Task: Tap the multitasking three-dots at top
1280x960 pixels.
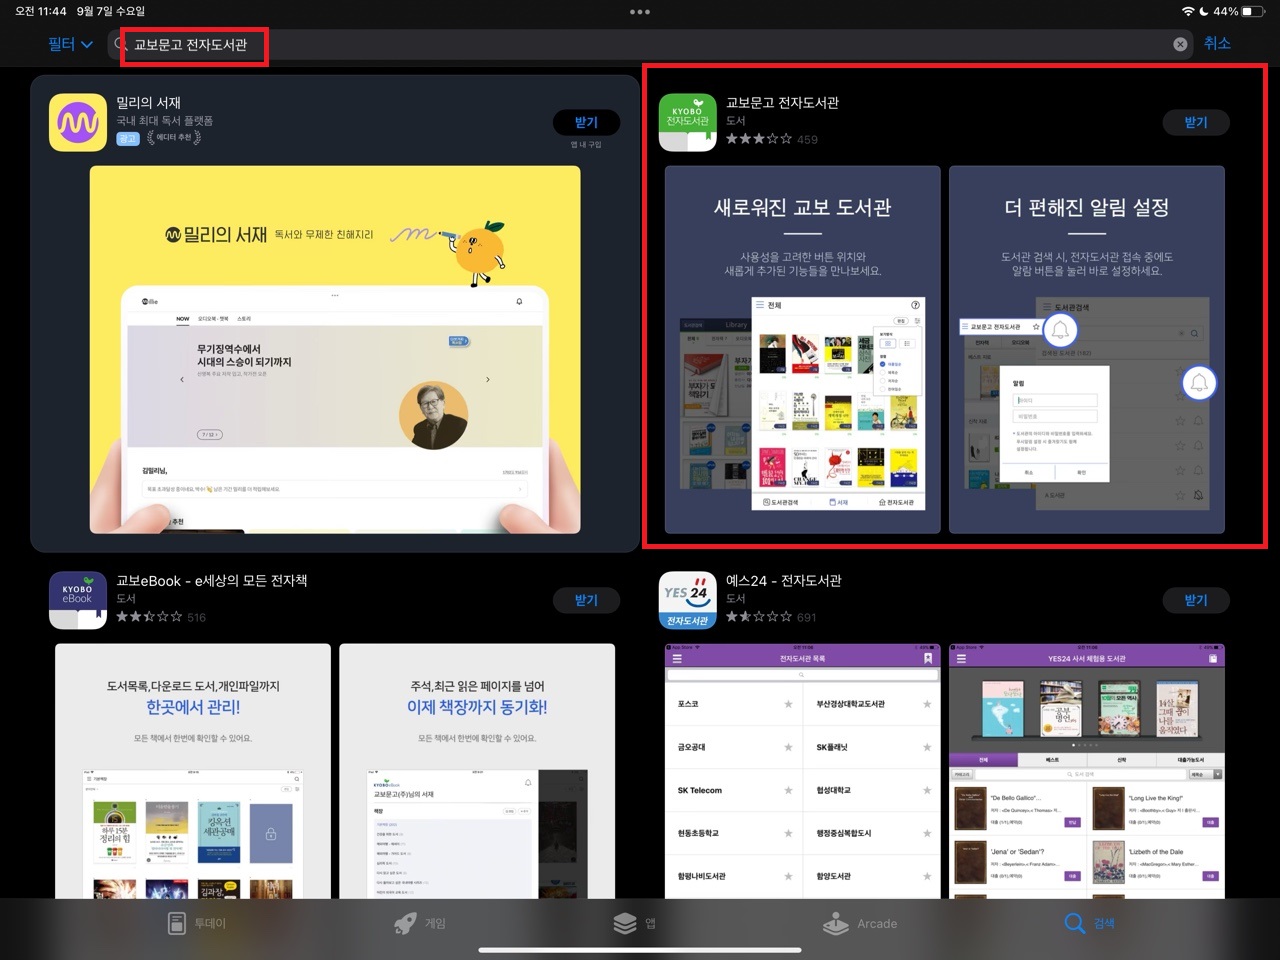Action: [x=640, y=12]
